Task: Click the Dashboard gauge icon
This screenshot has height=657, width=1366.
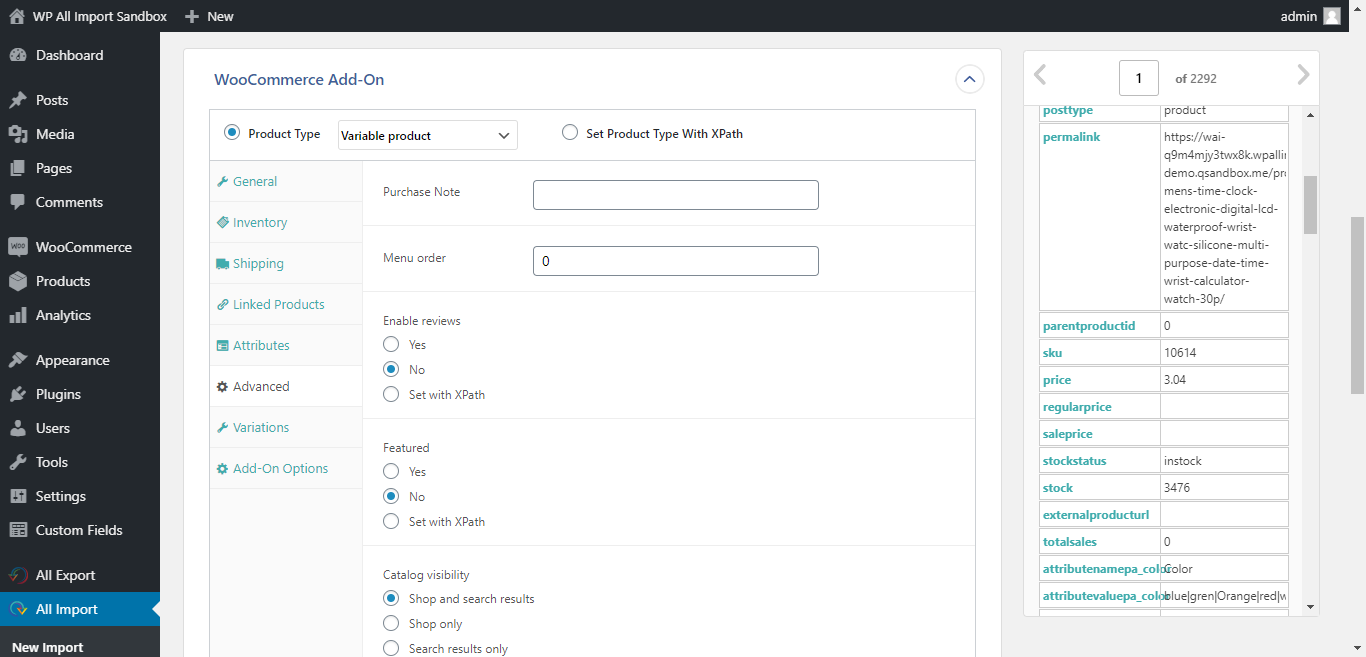Action: pos(18,55)
